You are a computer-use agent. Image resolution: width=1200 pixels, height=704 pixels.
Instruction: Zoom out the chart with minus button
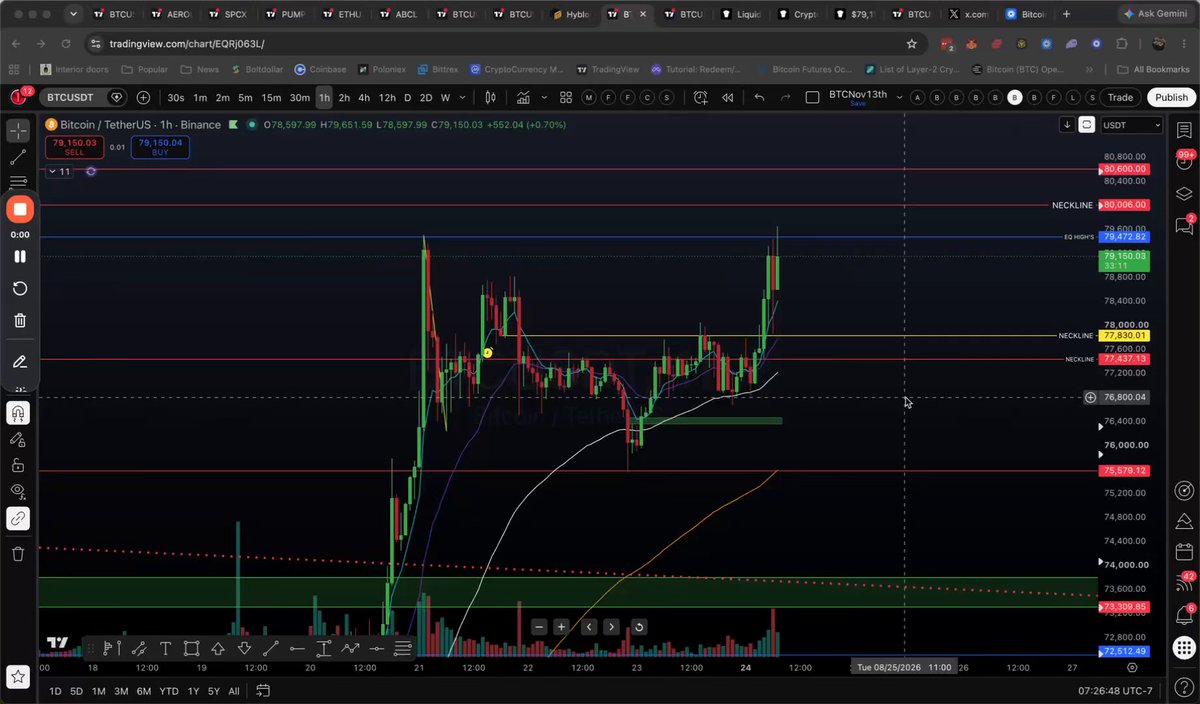click(539, 627)
